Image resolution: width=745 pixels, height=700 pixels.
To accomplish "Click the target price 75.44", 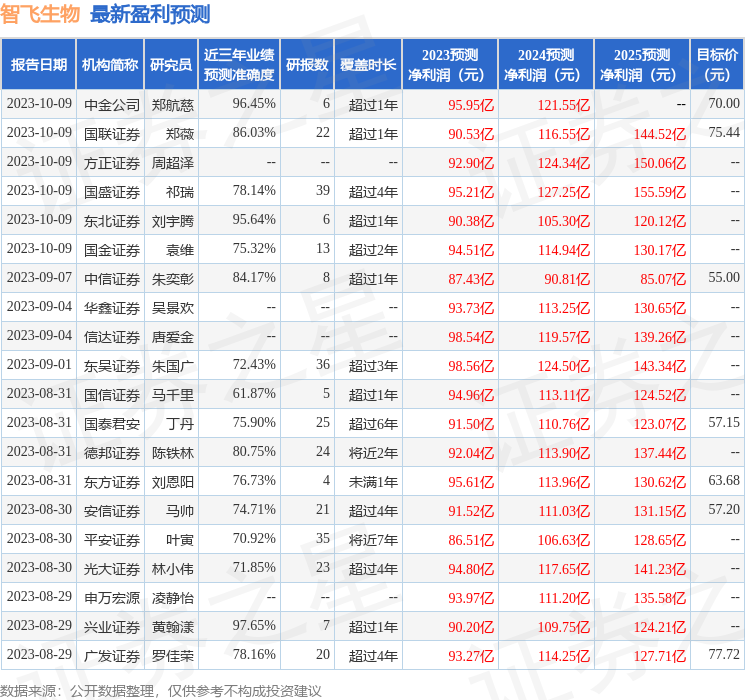I will point(724,132).
